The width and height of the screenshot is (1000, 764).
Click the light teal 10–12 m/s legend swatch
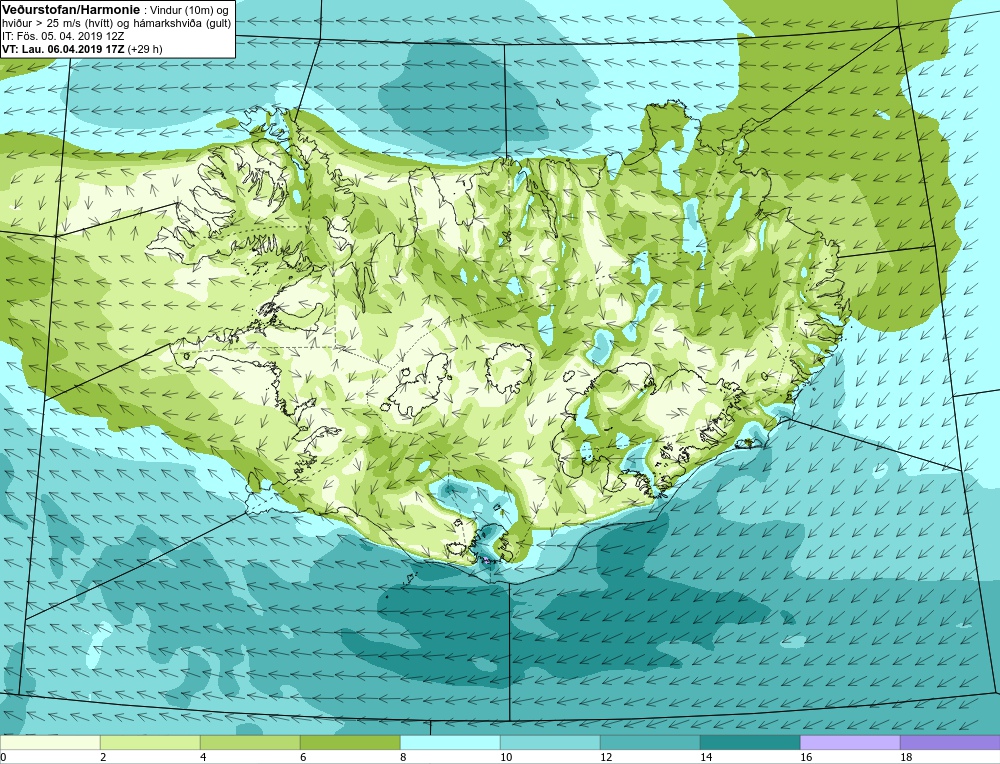(550, 742)
